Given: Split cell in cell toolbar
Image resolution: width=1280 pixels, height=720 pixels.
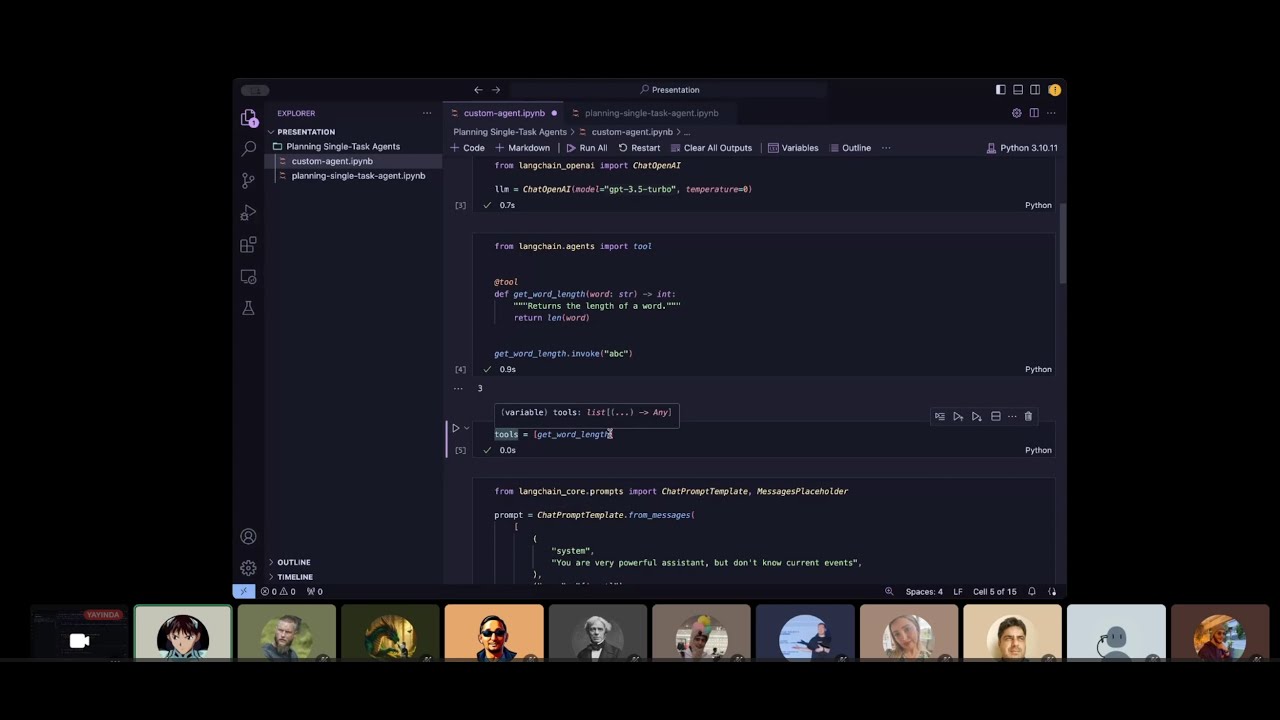Looking at the screenshot, I should (995, 416).
